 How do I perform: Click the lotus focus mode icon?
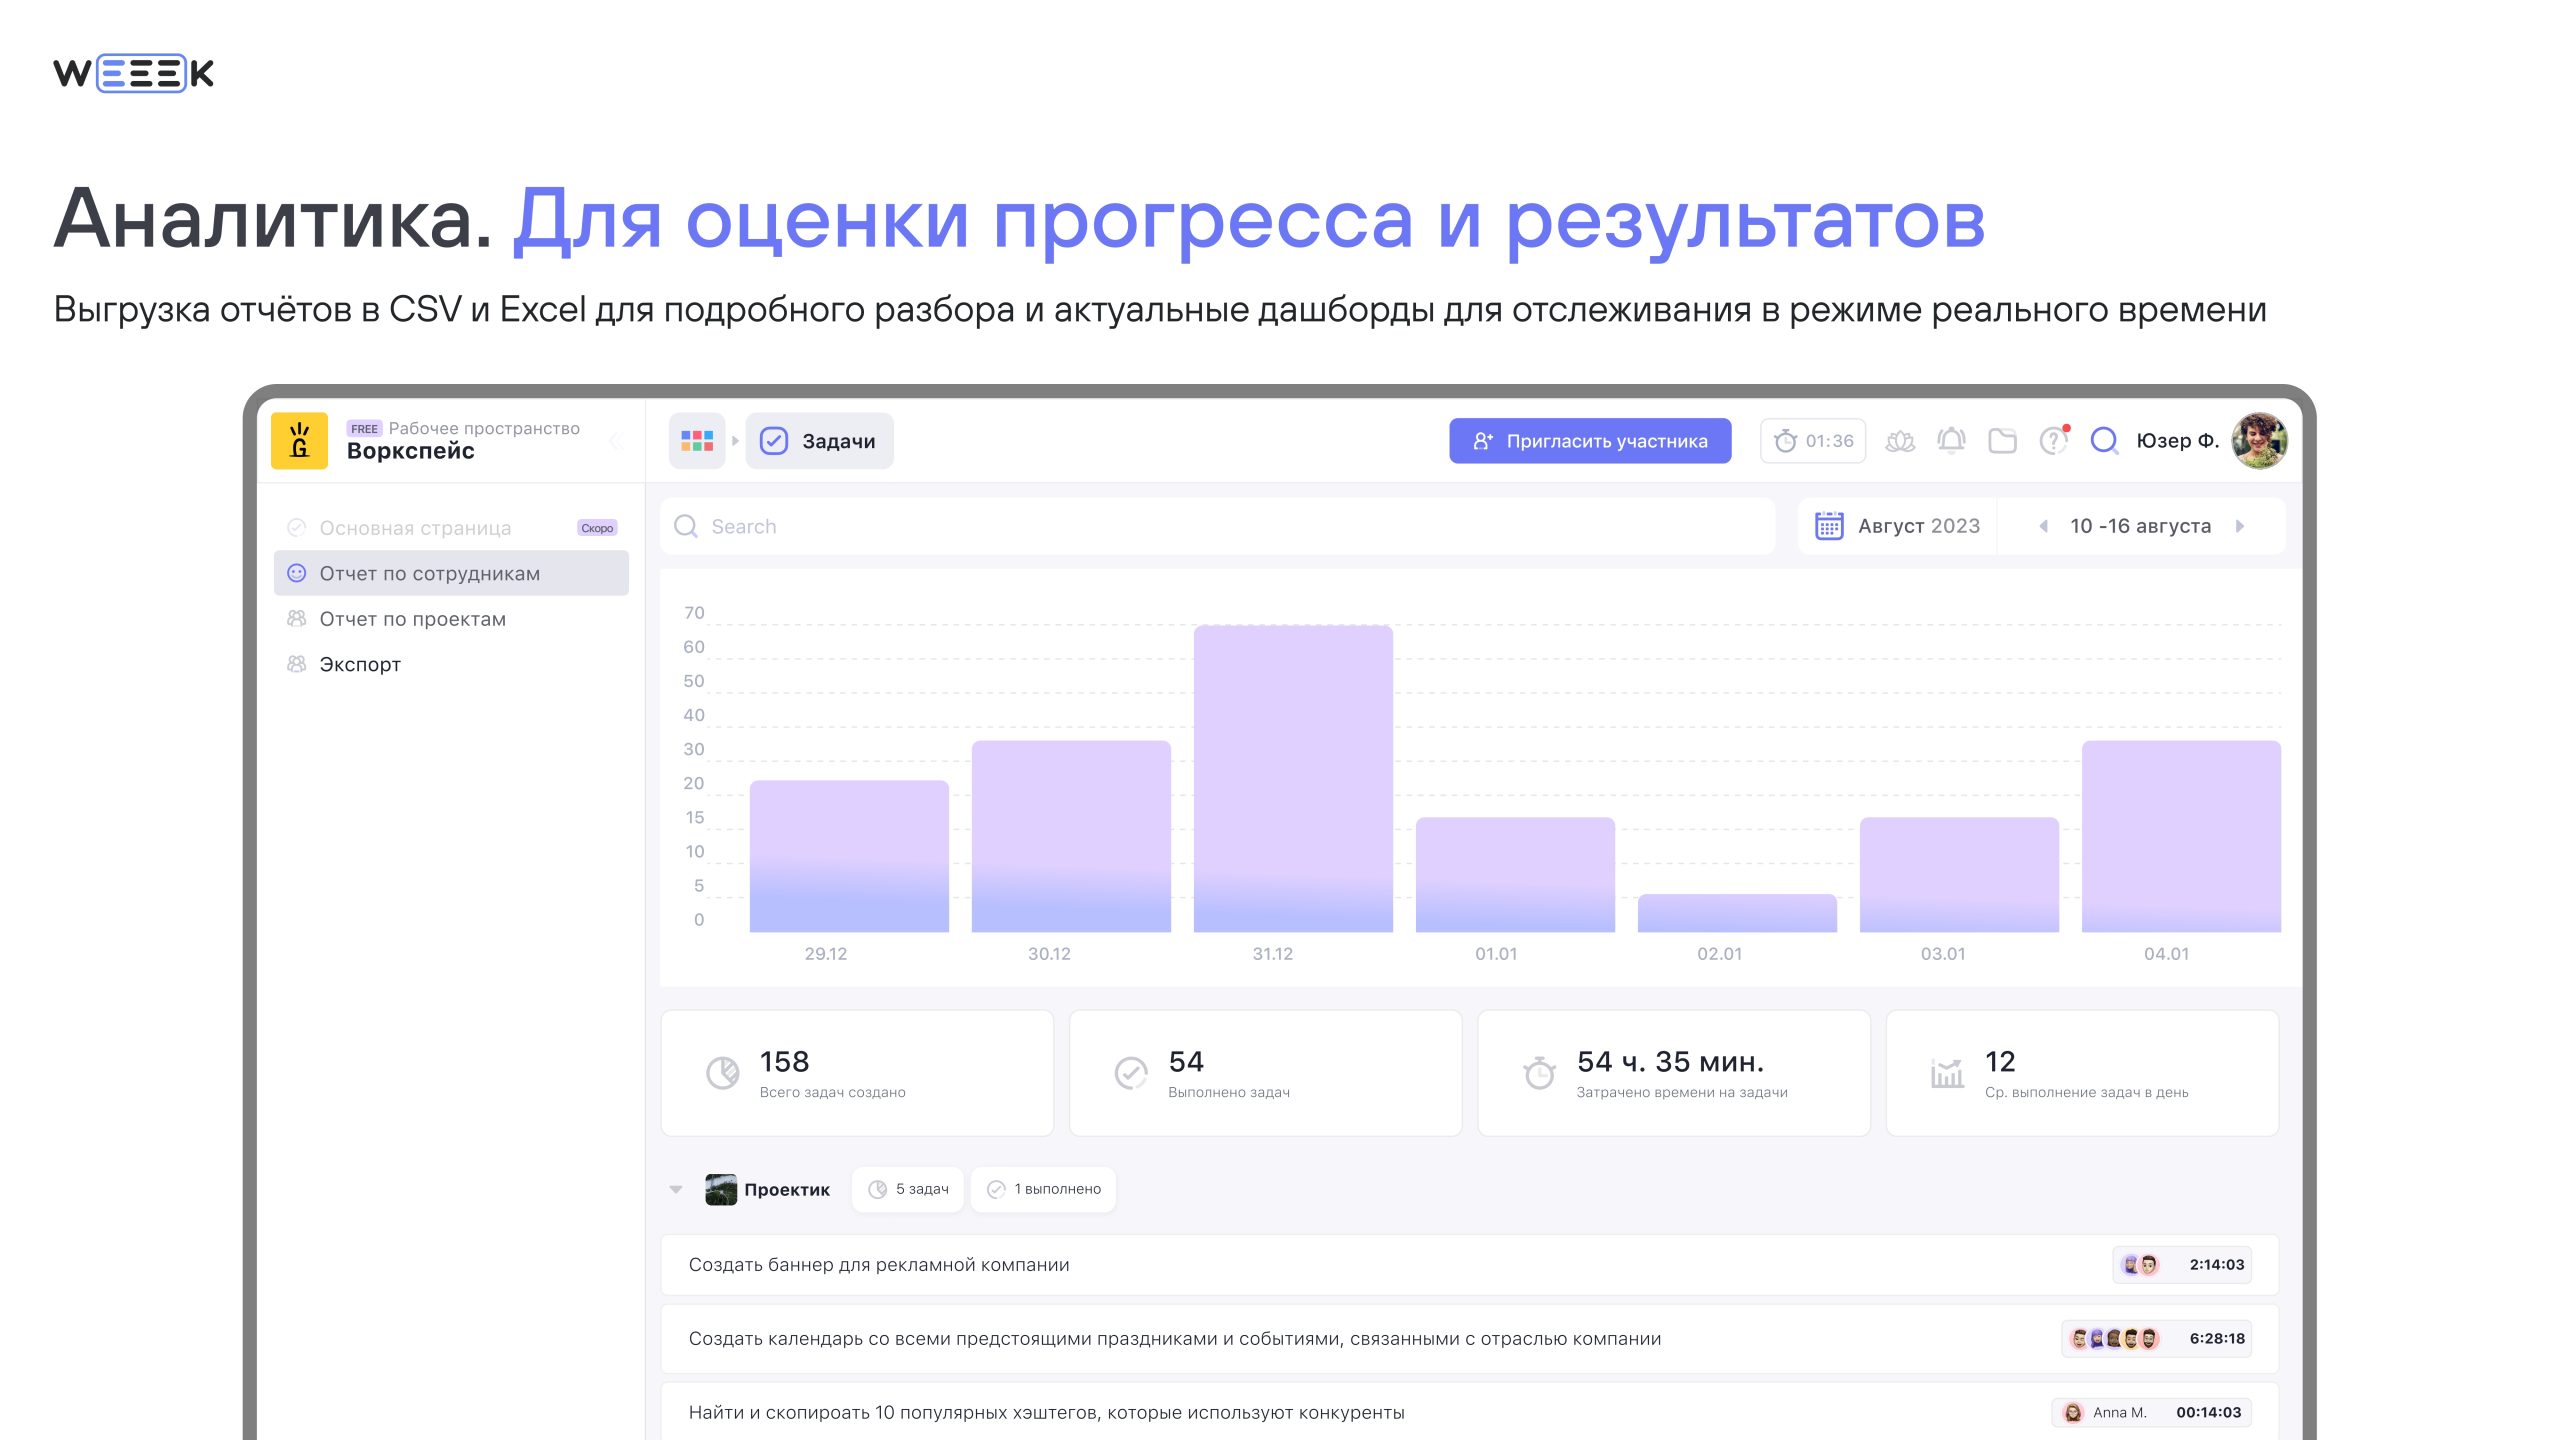click(1900, 441)
